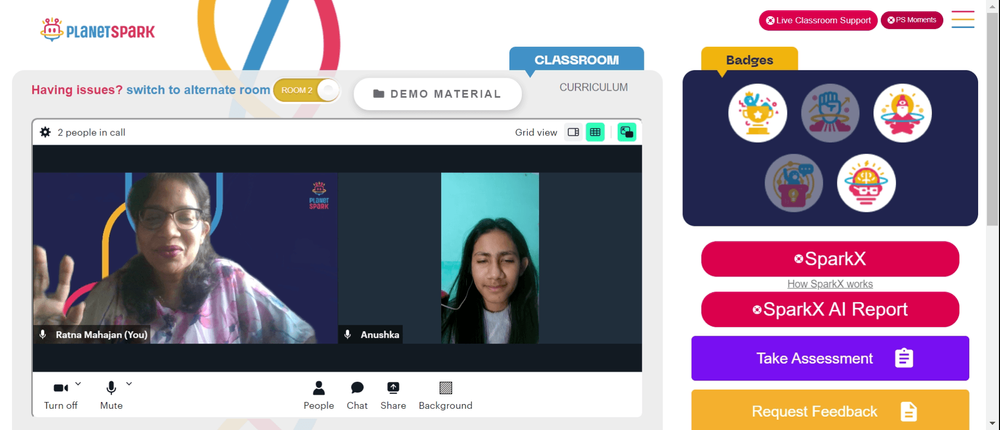Switch to the CURRICULUM tab
Image resolution: width=1000 pixels, height=430 pixels.
tap(593, 87)
